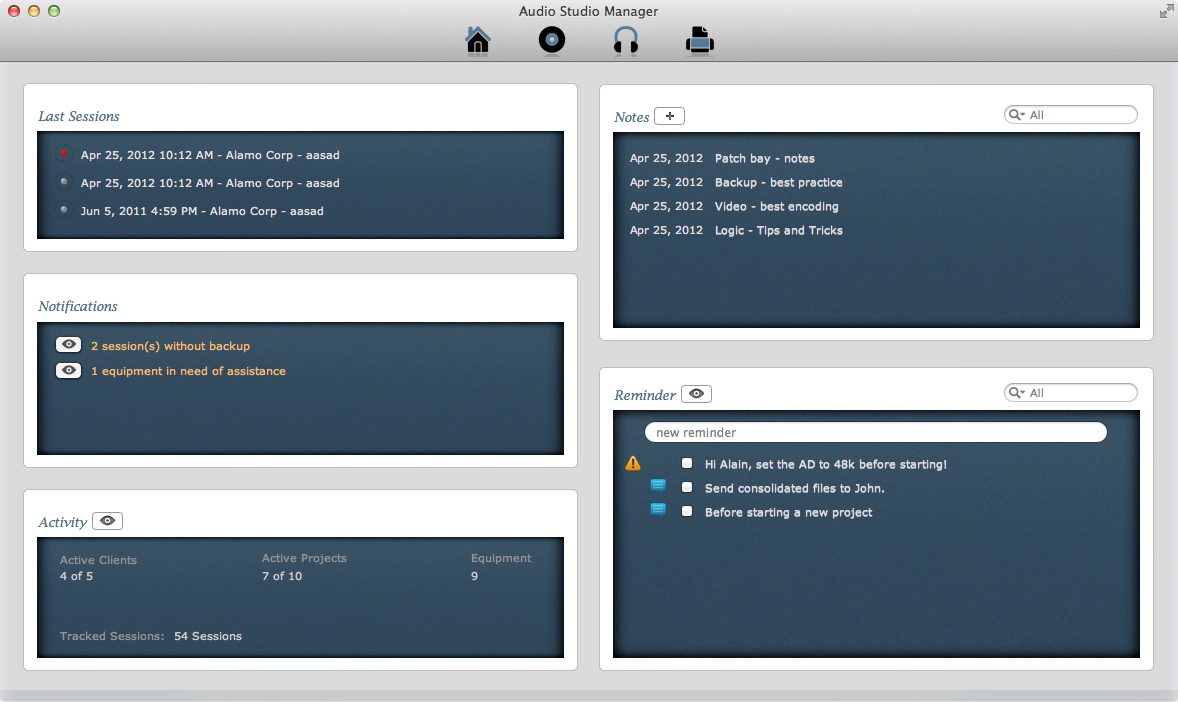View sessions without backup via eye button

point(68,345)
